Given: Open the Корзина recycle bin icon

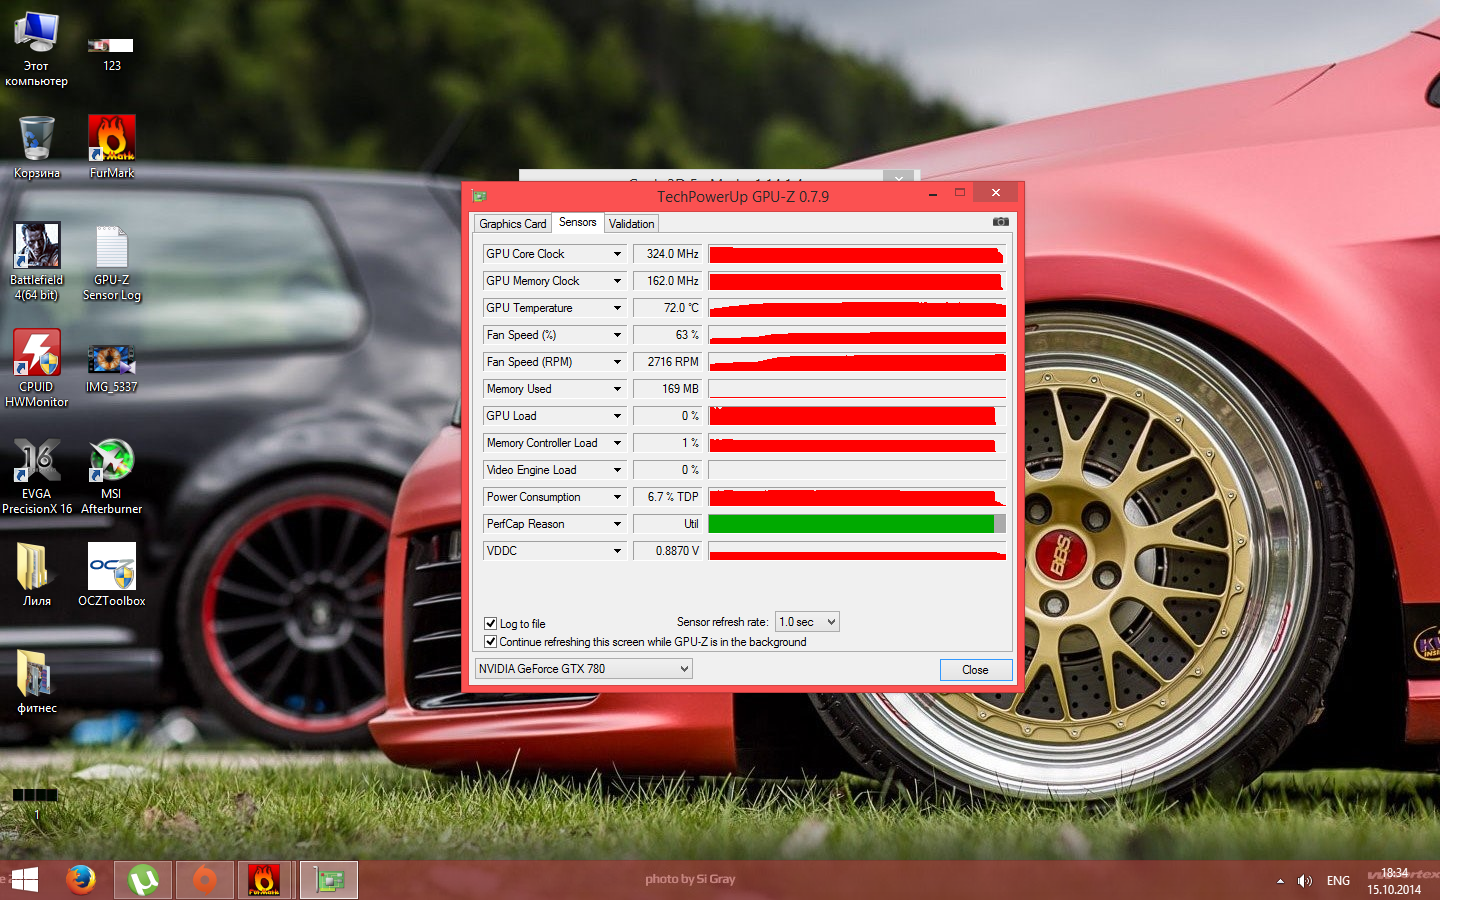Looking at the screenshot, I should 36,147.
